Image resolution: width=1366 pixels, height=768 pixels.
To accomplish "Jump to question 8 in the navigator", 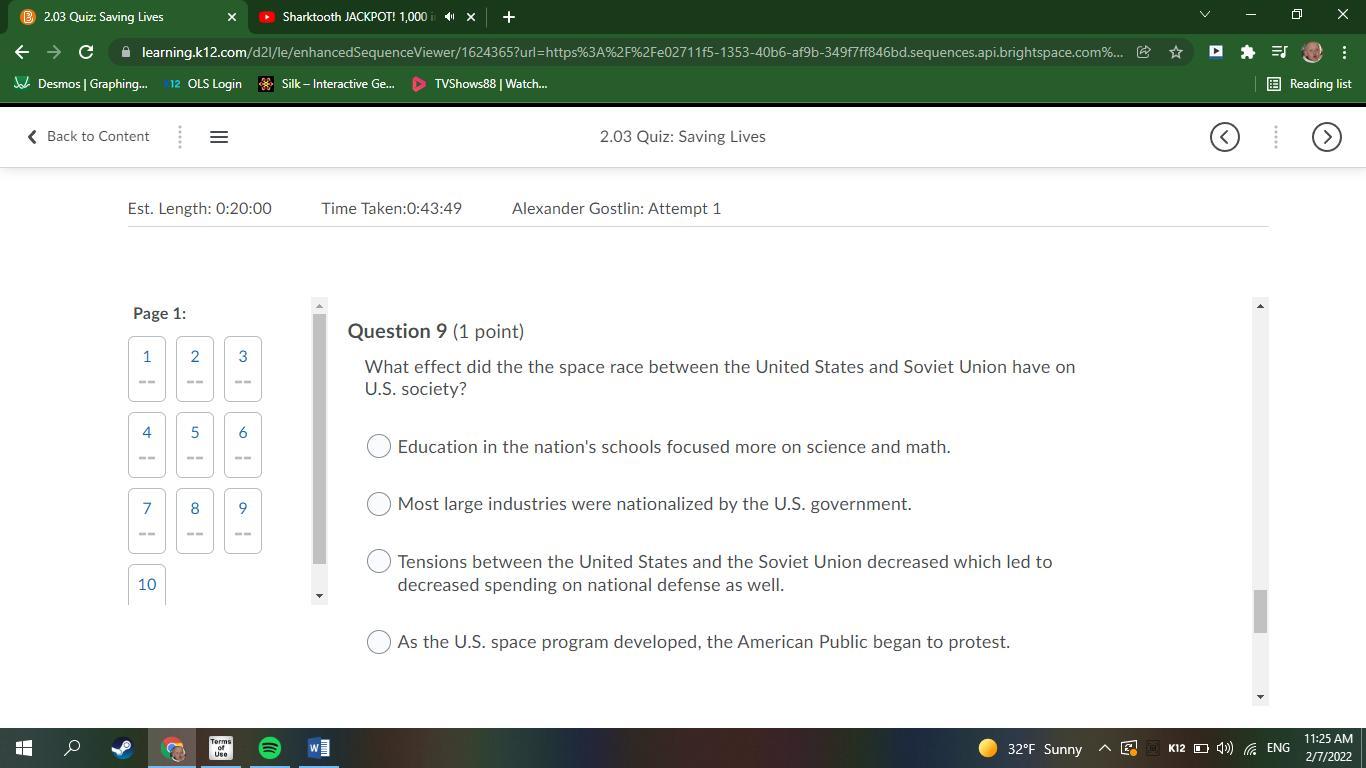I will click(195, 521).
